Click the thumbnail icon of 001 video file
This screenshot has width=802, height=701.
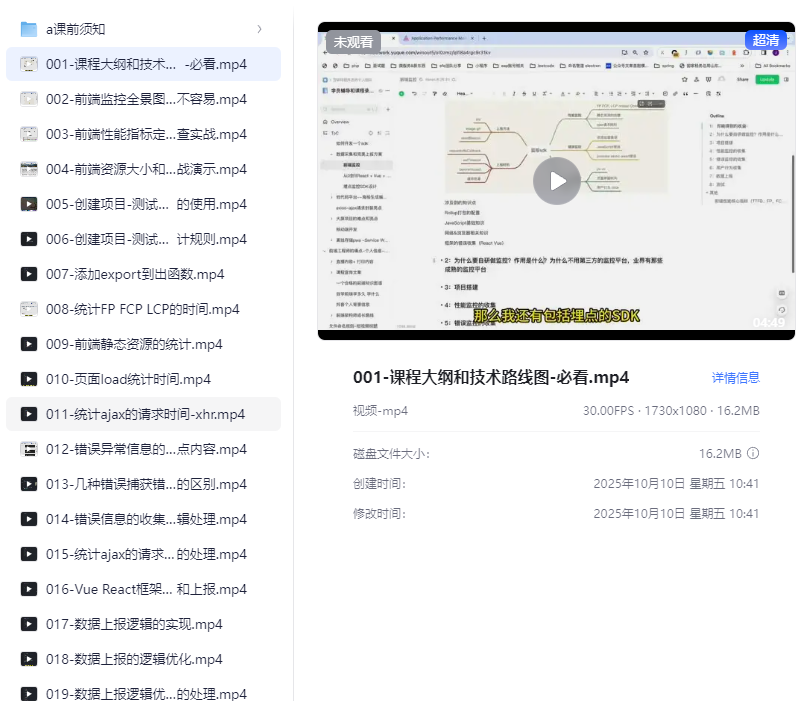pos(28,63)
